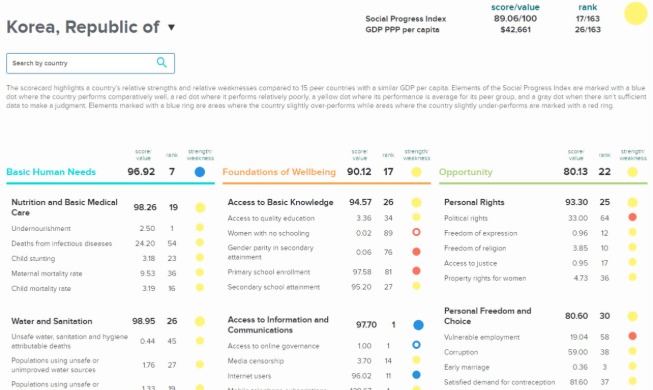Click the Personal Rights component title

pos(474,202)
